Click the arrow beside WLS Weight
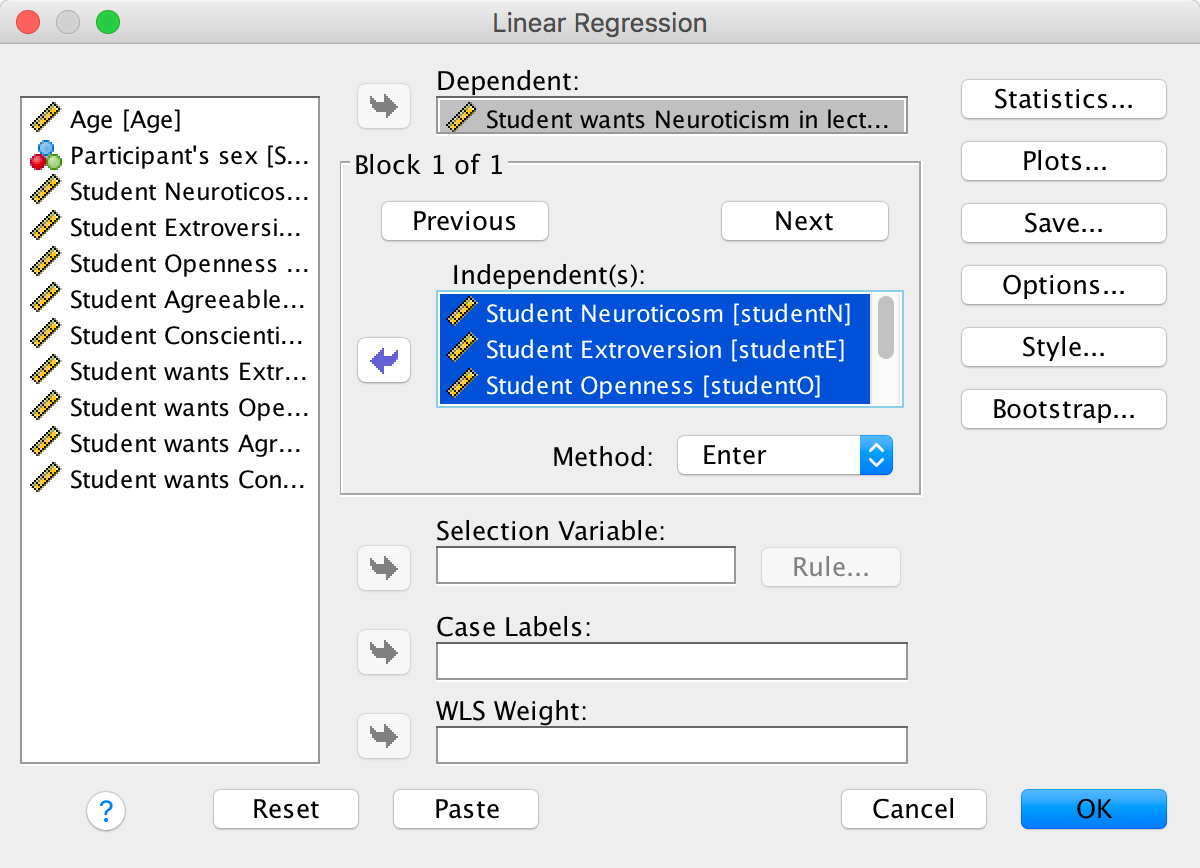 (x=384, y=736)
